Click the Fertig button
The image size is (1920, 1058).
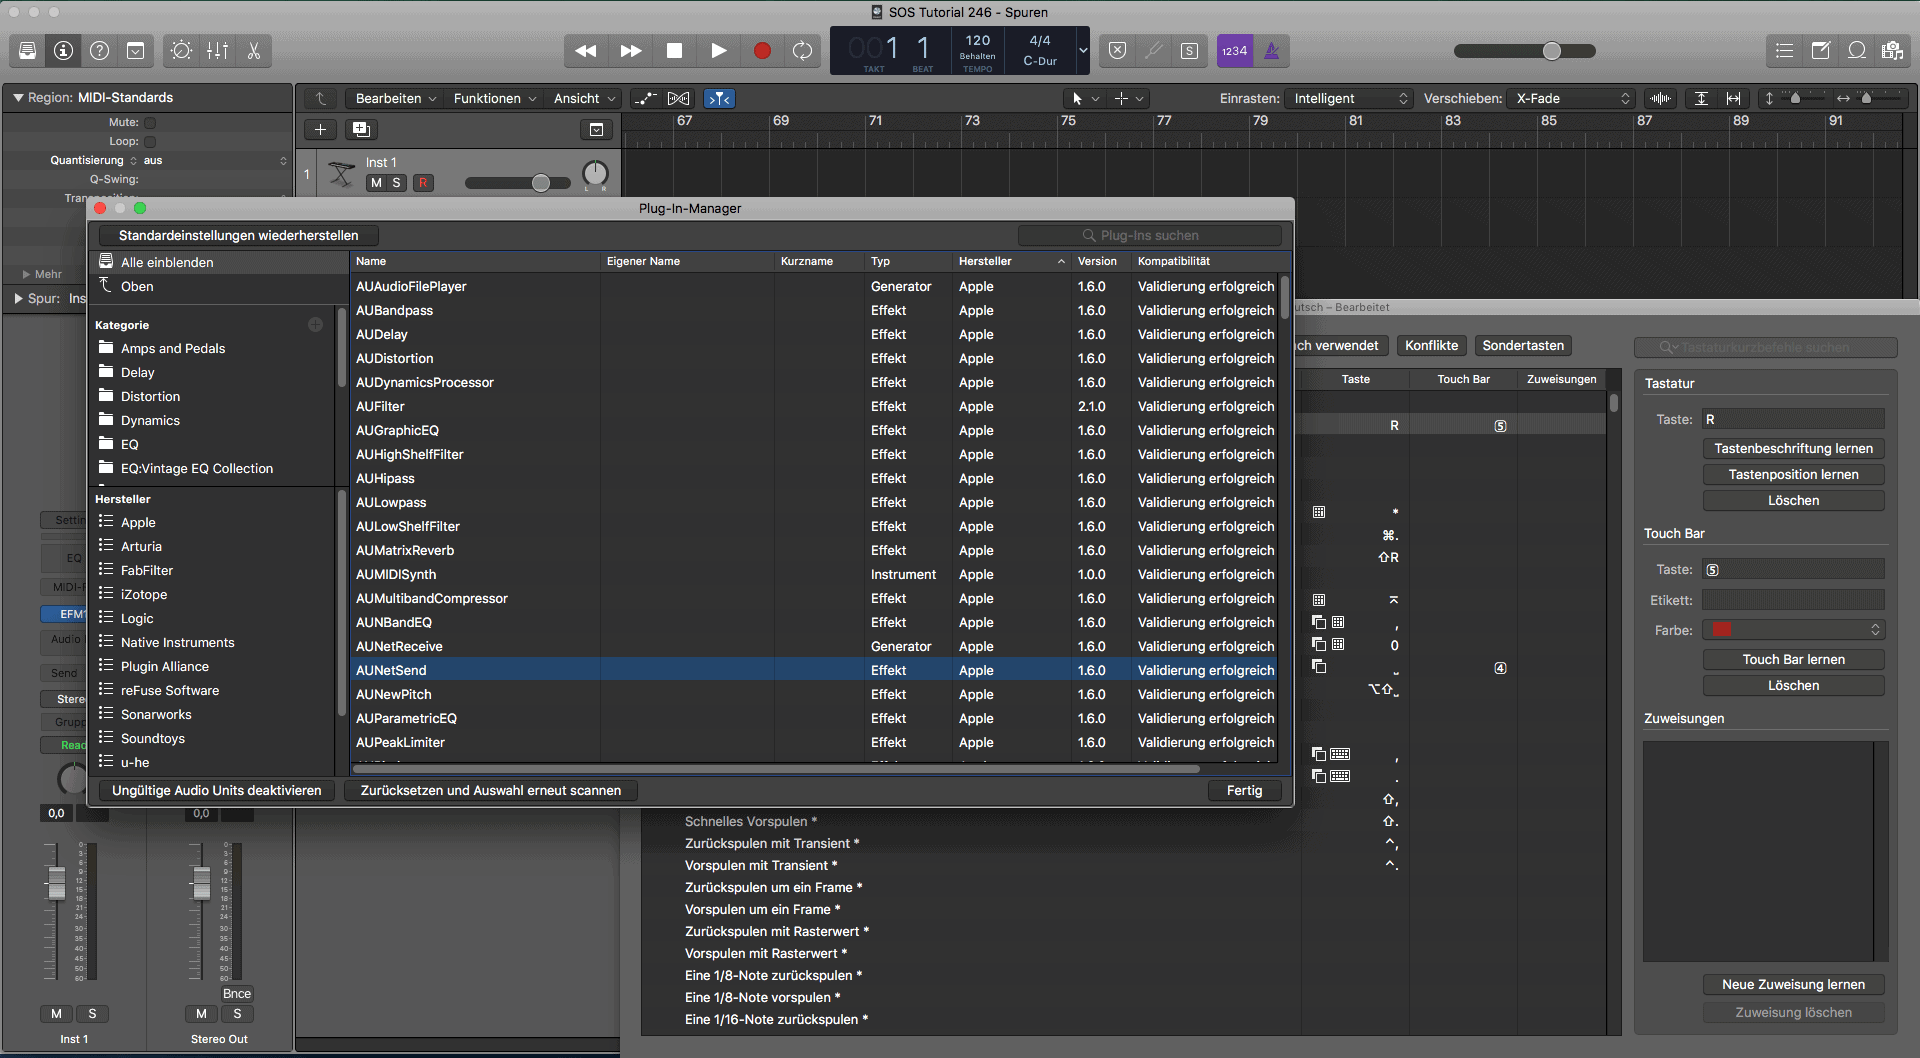tap(1243, 790)
